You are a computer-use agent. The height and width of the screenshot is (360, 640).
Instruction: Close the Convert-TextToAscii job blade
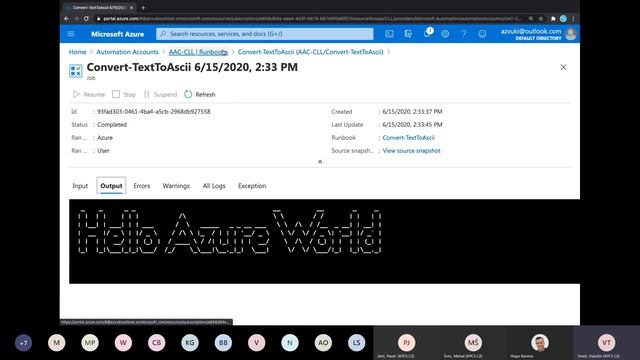click(563, 67)
